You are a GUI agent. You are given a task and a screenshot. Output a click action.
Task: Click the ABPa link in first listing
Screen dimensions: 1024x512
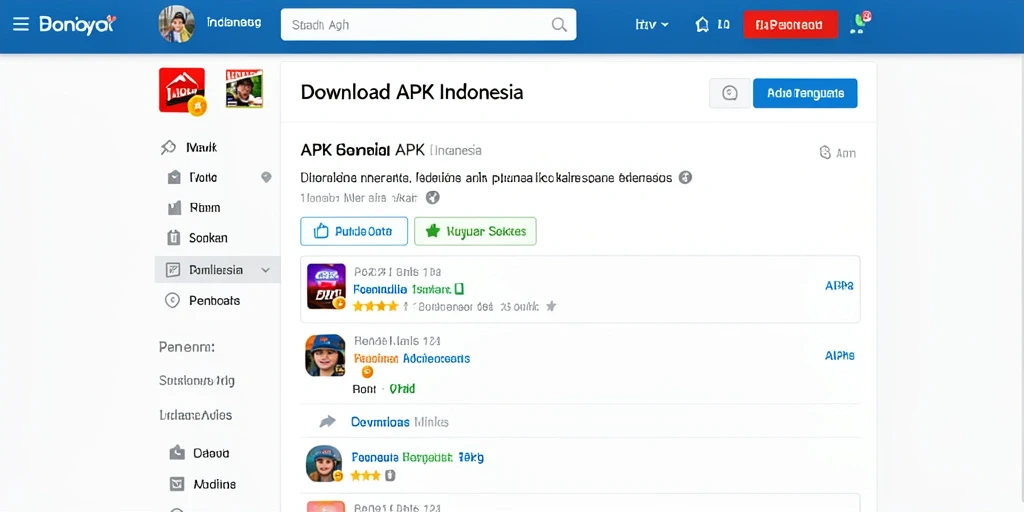point(839,285)
